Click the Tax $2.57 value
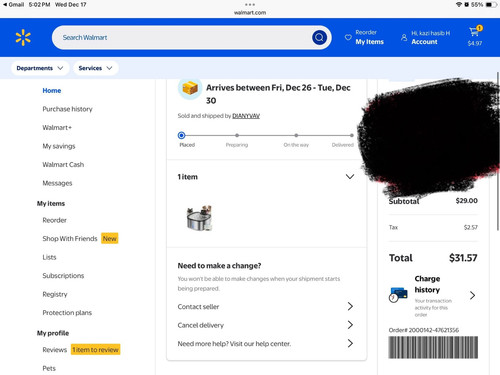Screen dimensions: 500x375 (x=471, y=227)
